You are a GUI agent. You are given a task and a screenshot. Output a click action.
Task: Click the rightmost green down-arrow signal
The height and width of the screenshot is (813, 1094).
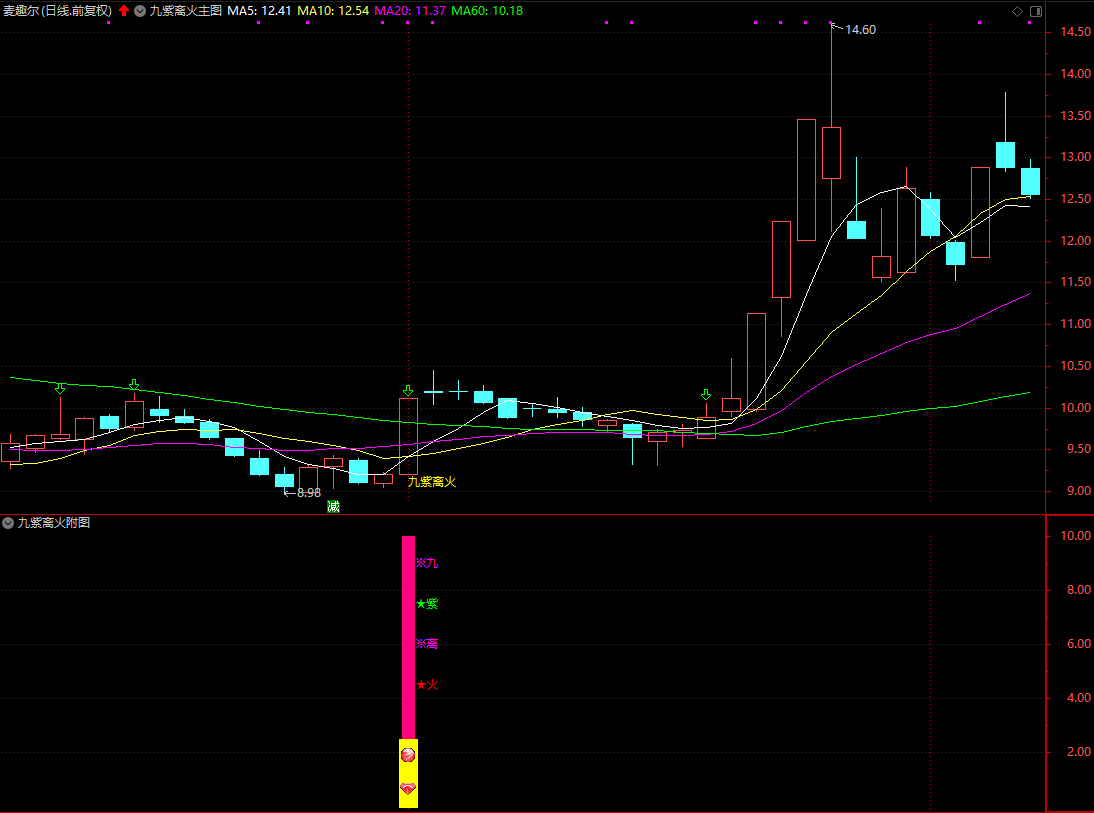click(x=706, y=395)
